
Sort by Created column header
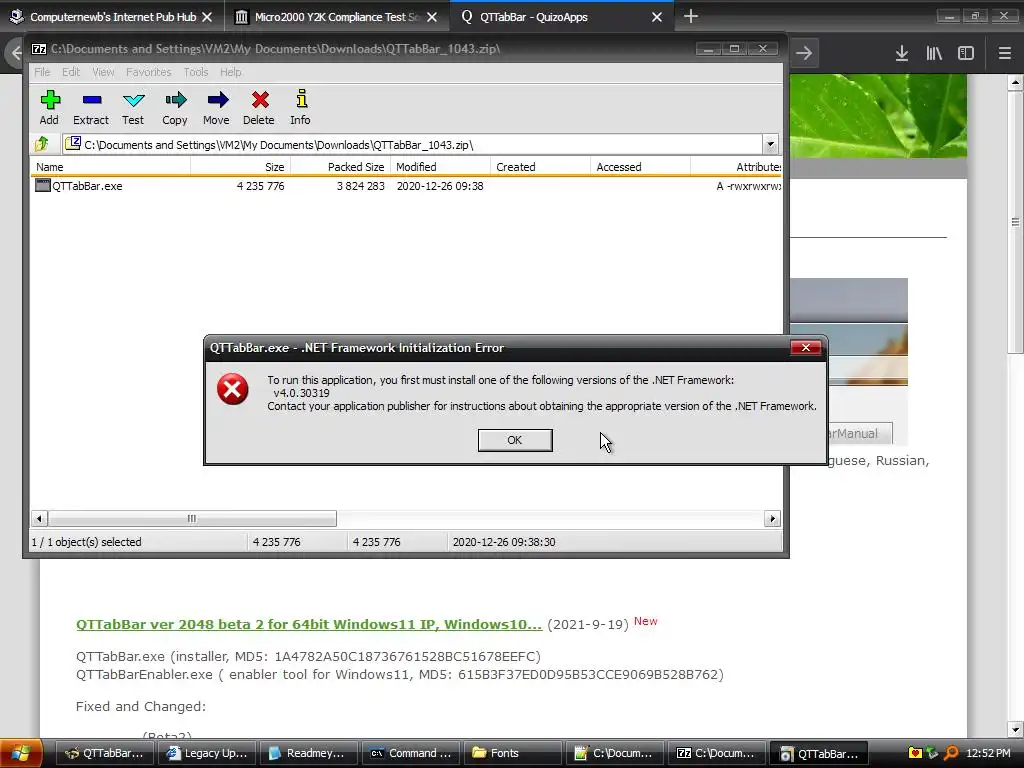pyautogui.click(x=540, y=167)
